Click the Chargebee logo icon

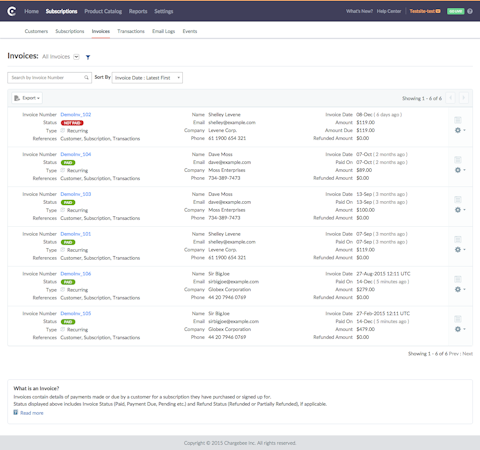point(12,11)
